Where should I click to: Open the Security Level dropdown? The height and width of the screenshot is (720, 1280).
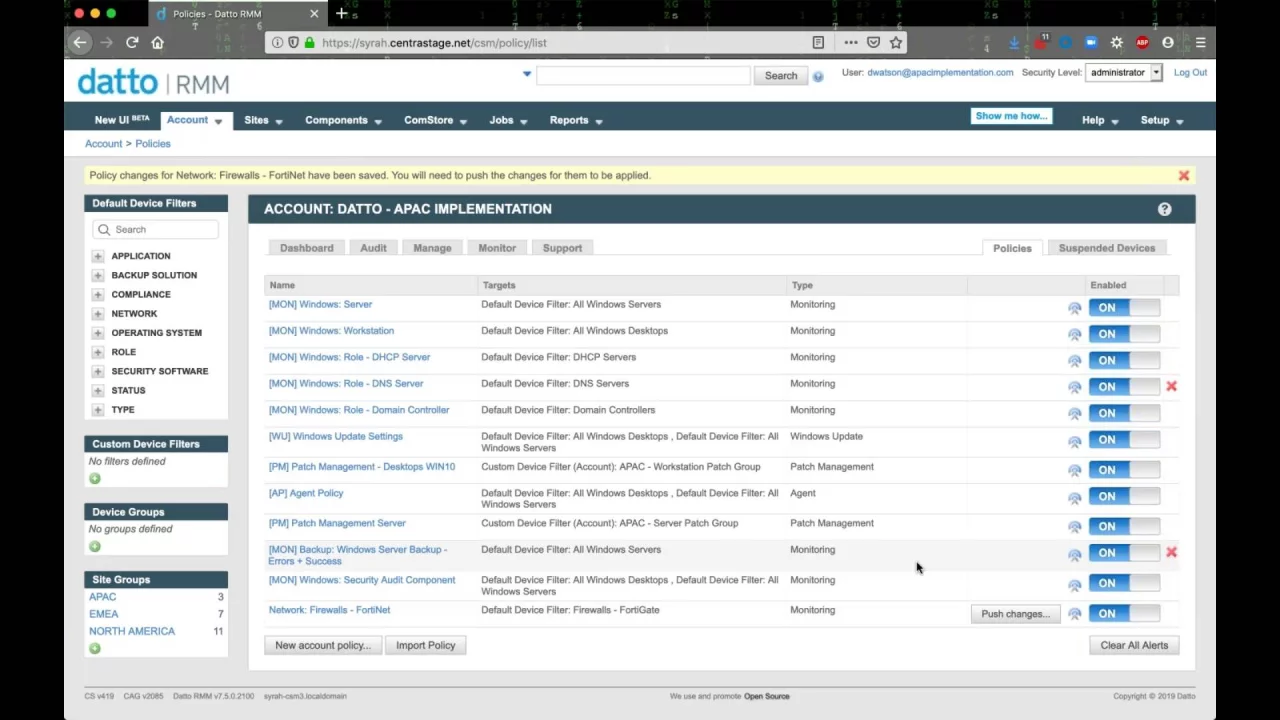[1124, 73]
